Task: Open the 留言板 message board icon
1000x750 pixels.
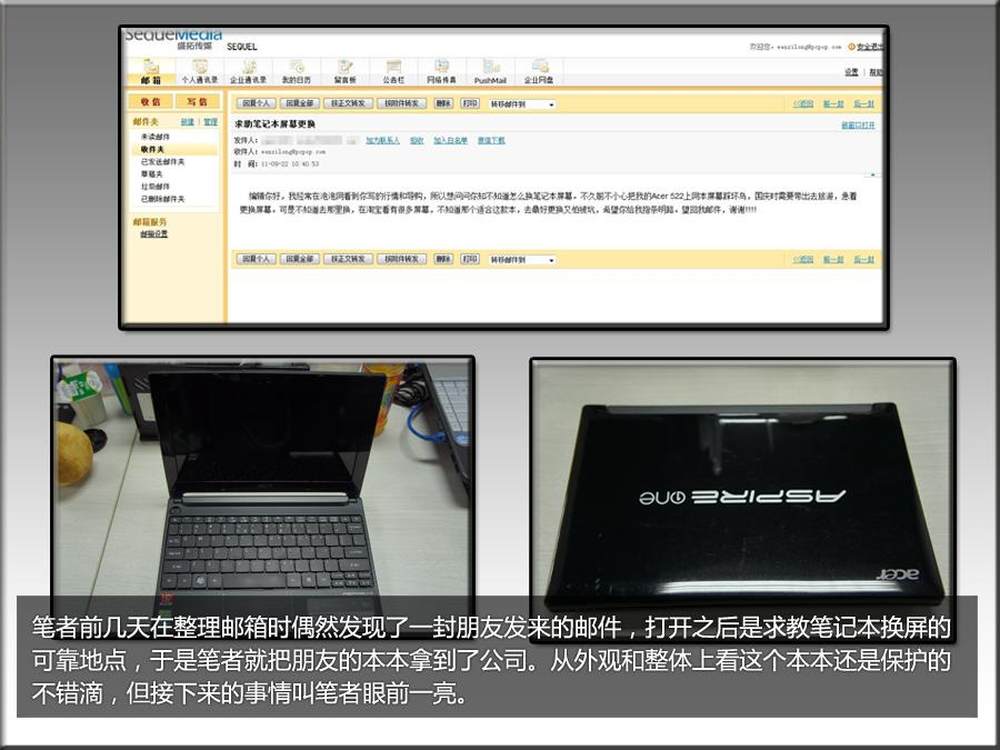Action: 346,70
